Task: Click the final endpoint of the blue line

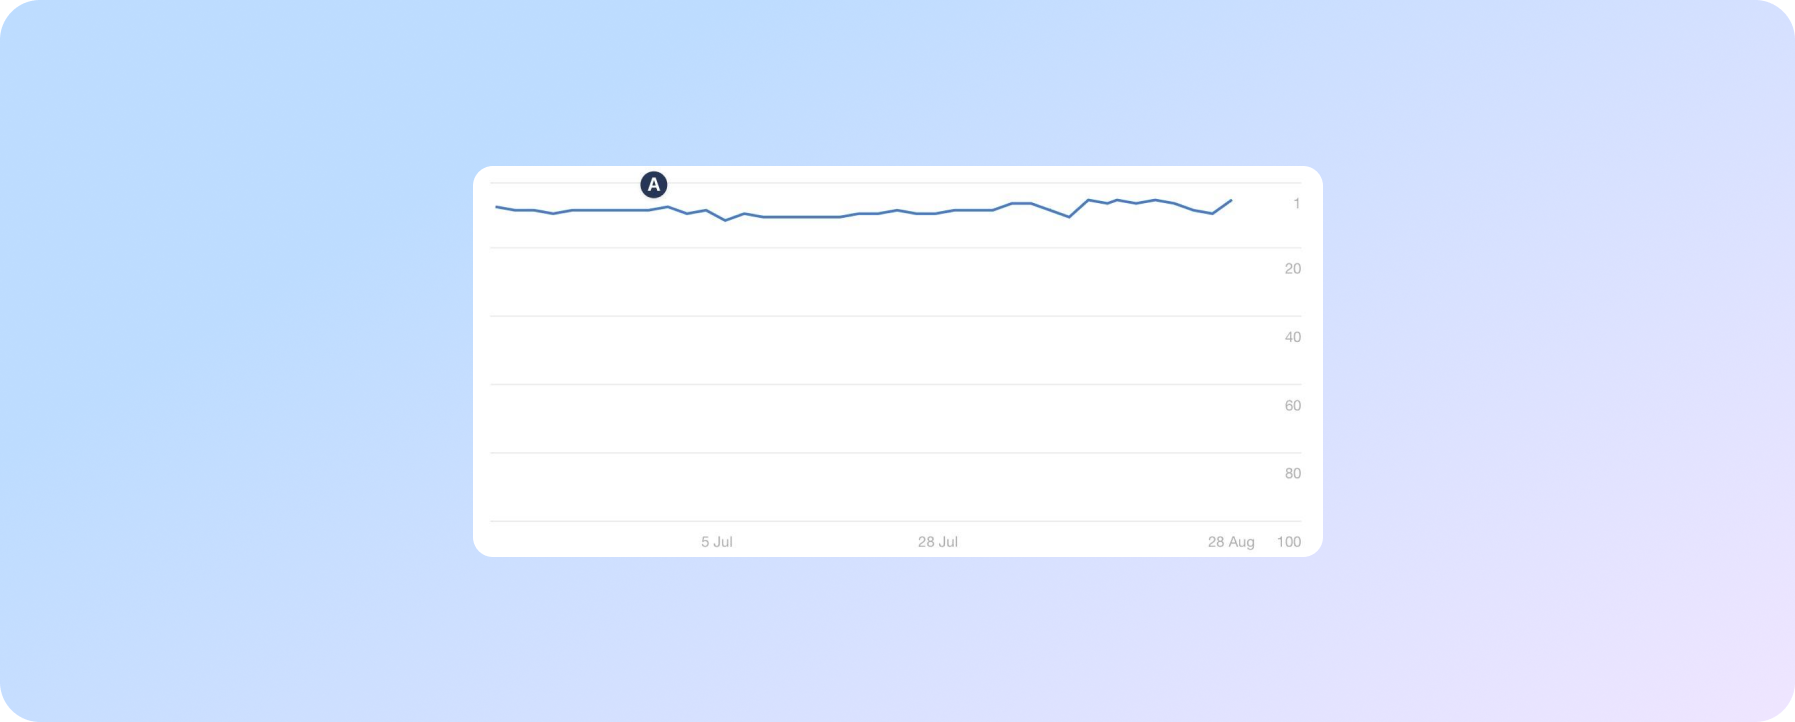Action: point(1231,200)
